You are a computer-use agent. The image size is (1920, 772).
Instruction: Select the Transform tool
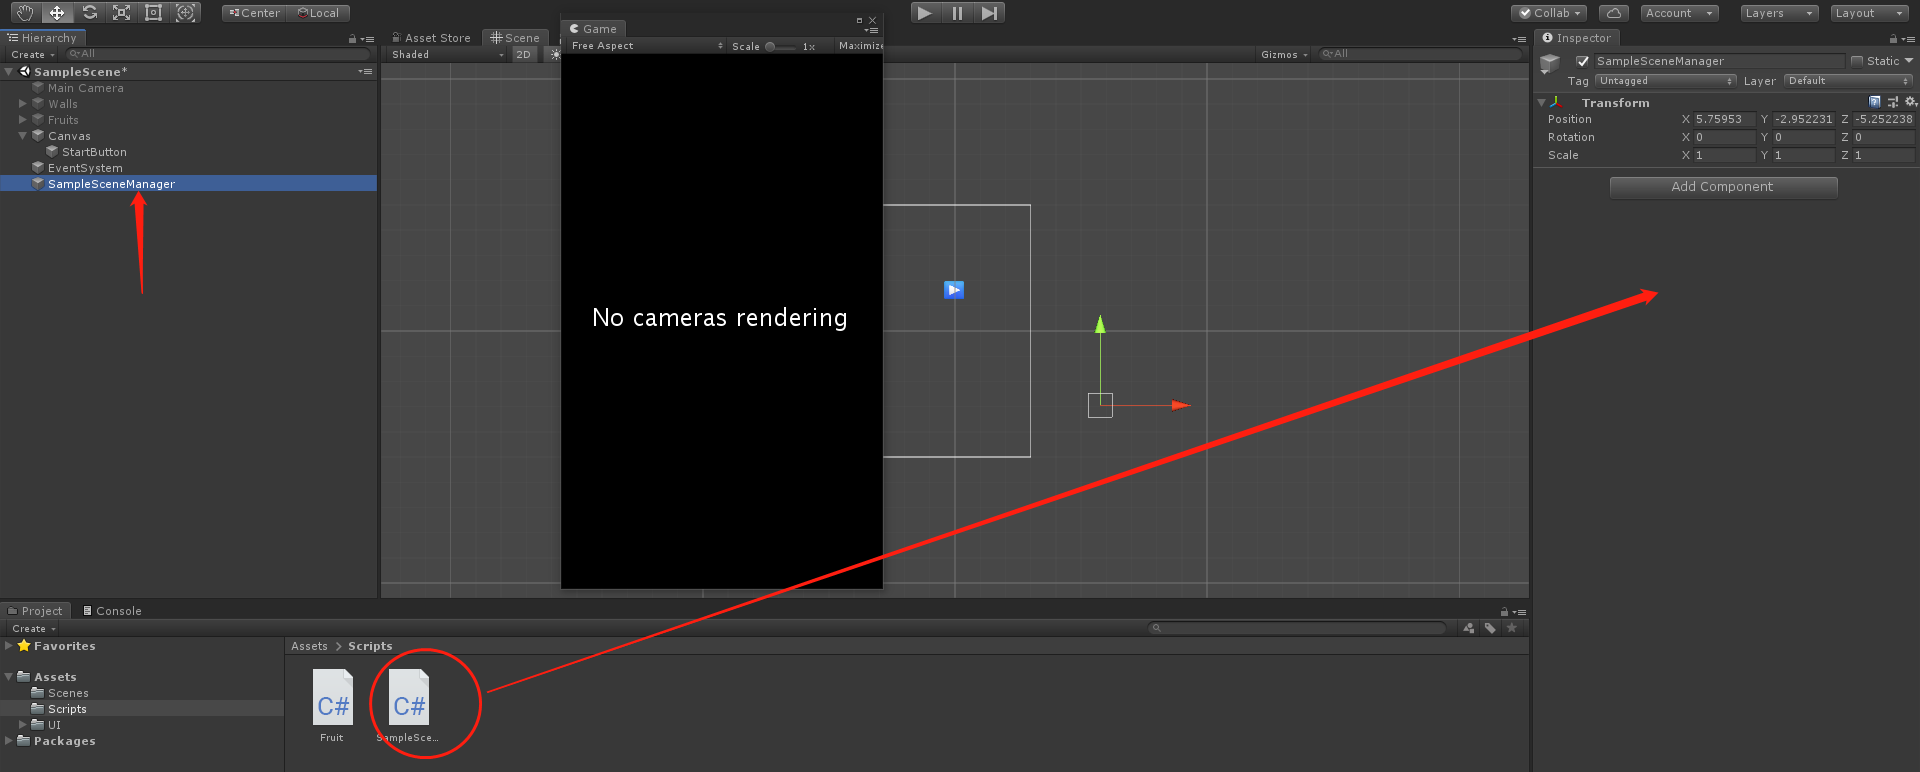pos(185,13)
